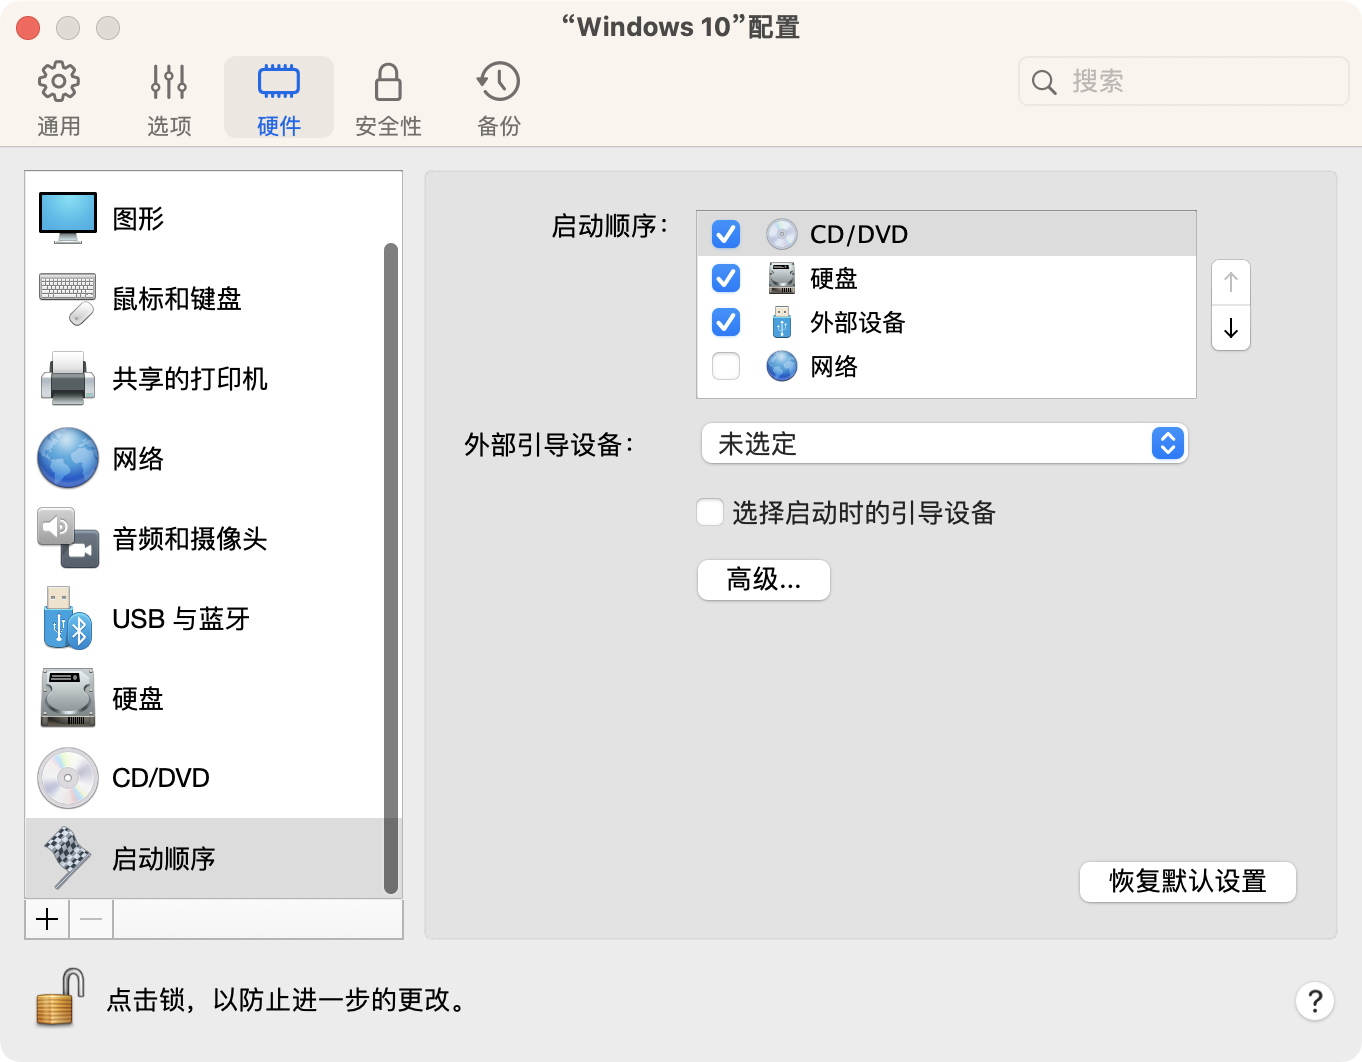Viewport: 1362px width, 1062px height.
Task: Move boot item up with arrow
Action: (x=1231, y=282)
